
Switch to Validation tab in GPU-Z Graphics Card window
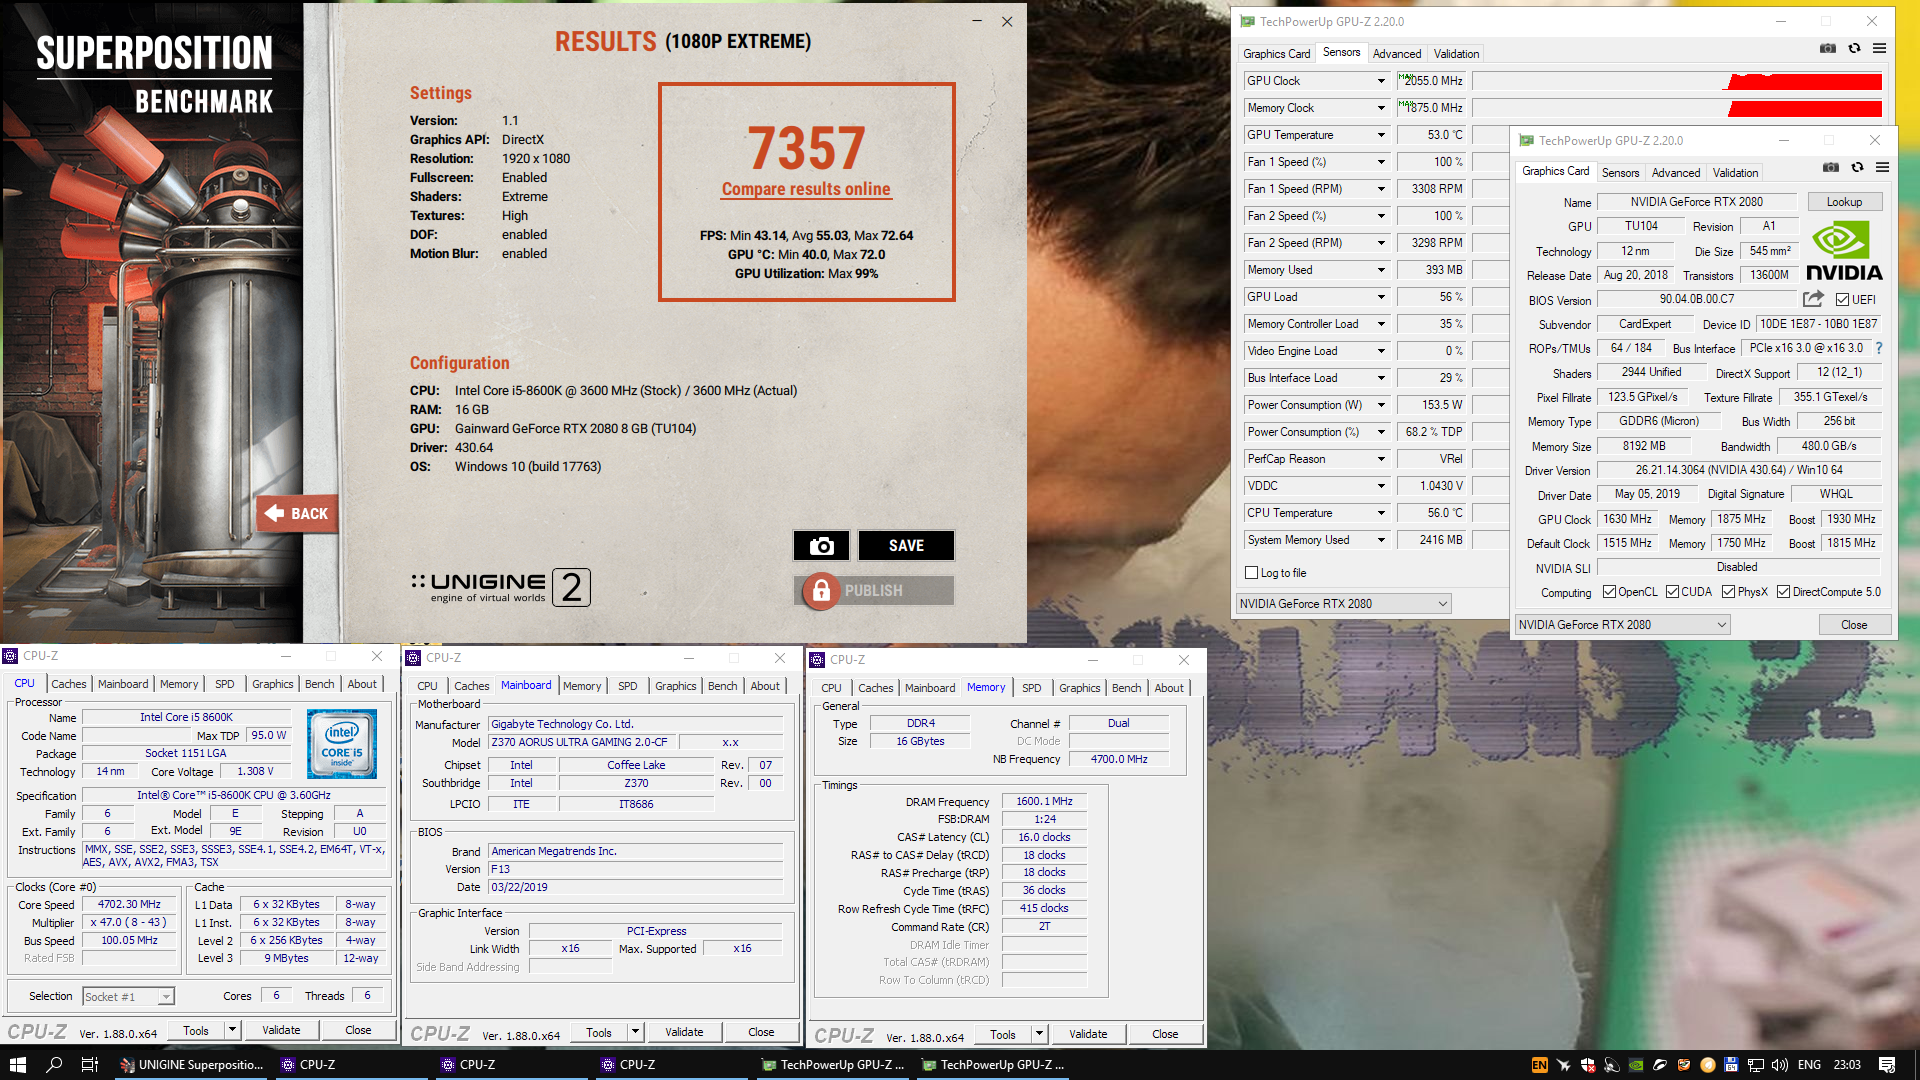(x=1735, y=173)
